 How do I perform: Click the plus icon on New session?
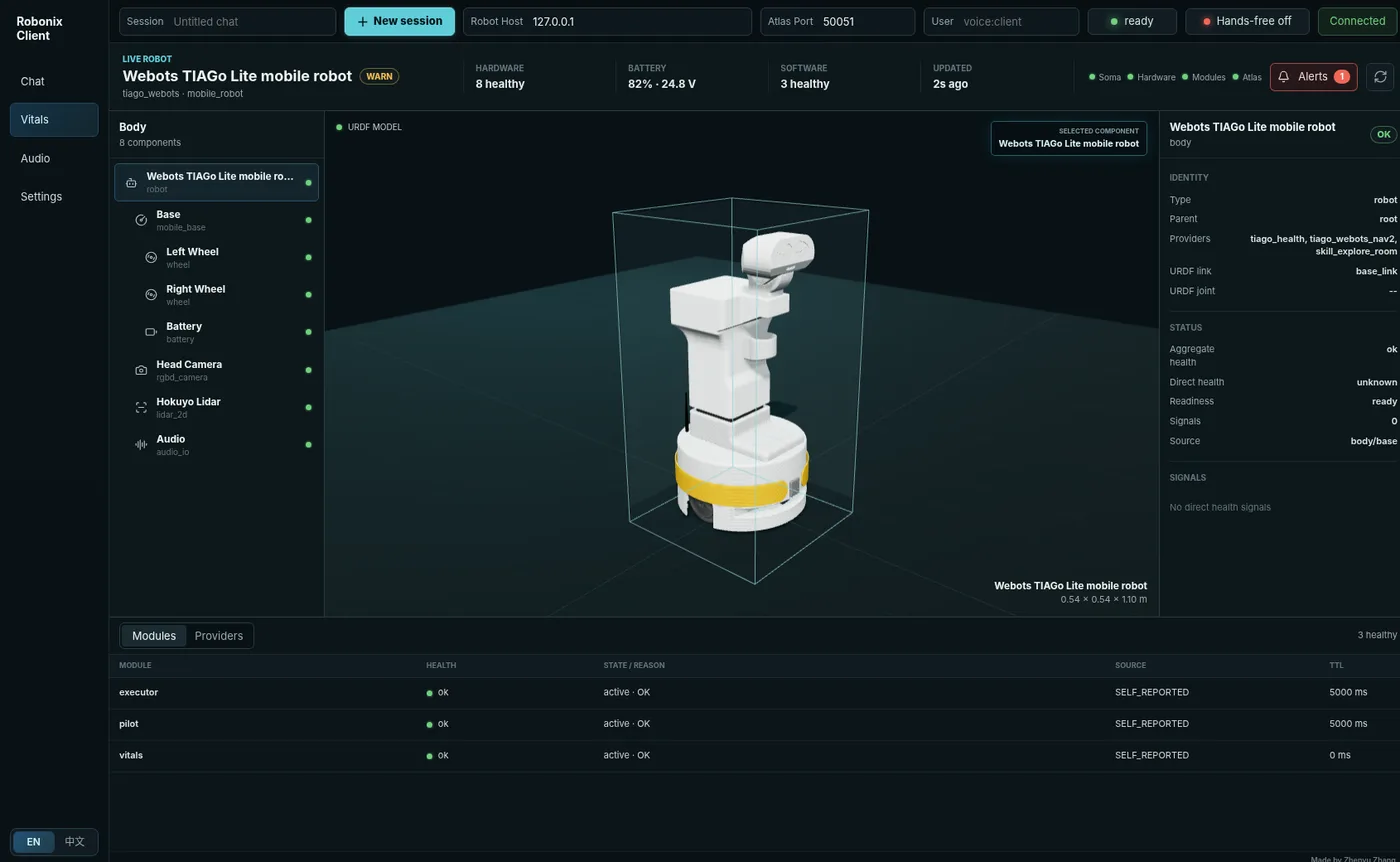click(363, 21)
